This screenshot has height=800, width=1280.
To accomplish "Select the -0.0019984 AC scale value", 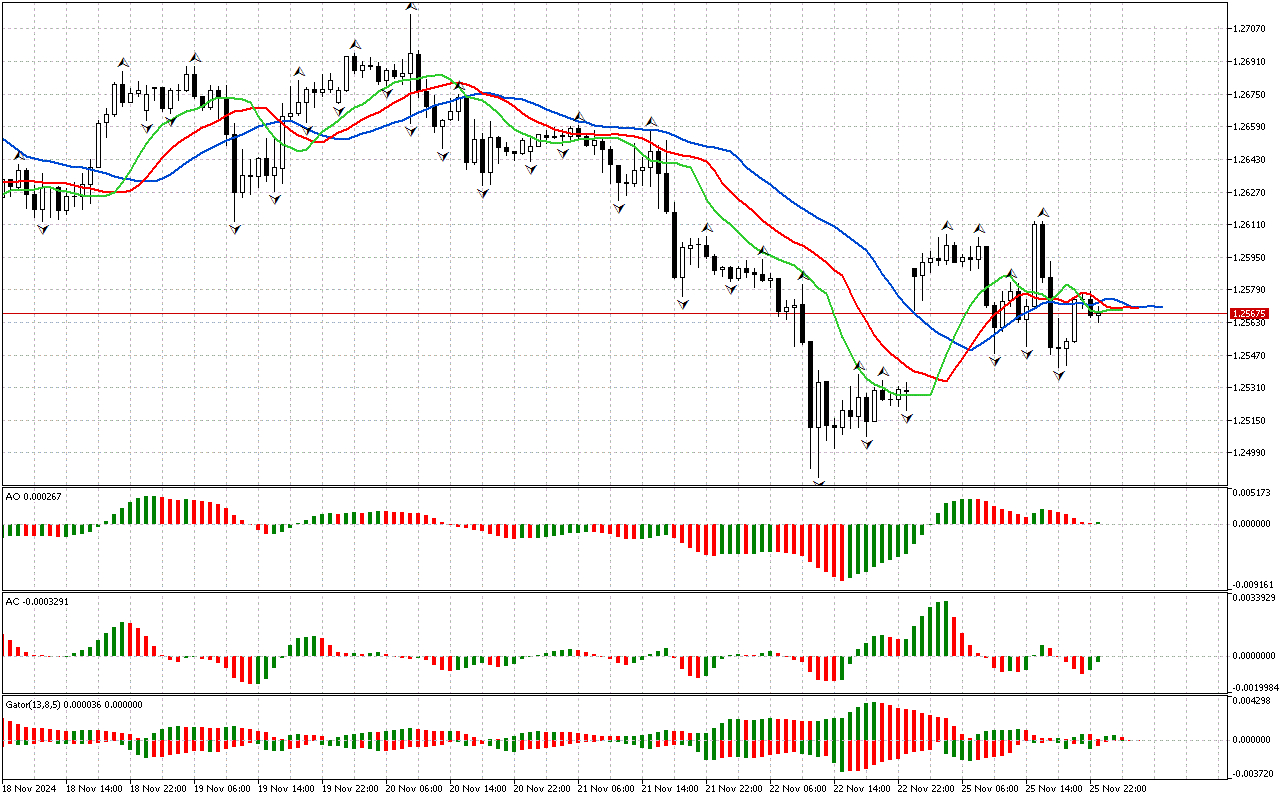I will (1254, 687).
